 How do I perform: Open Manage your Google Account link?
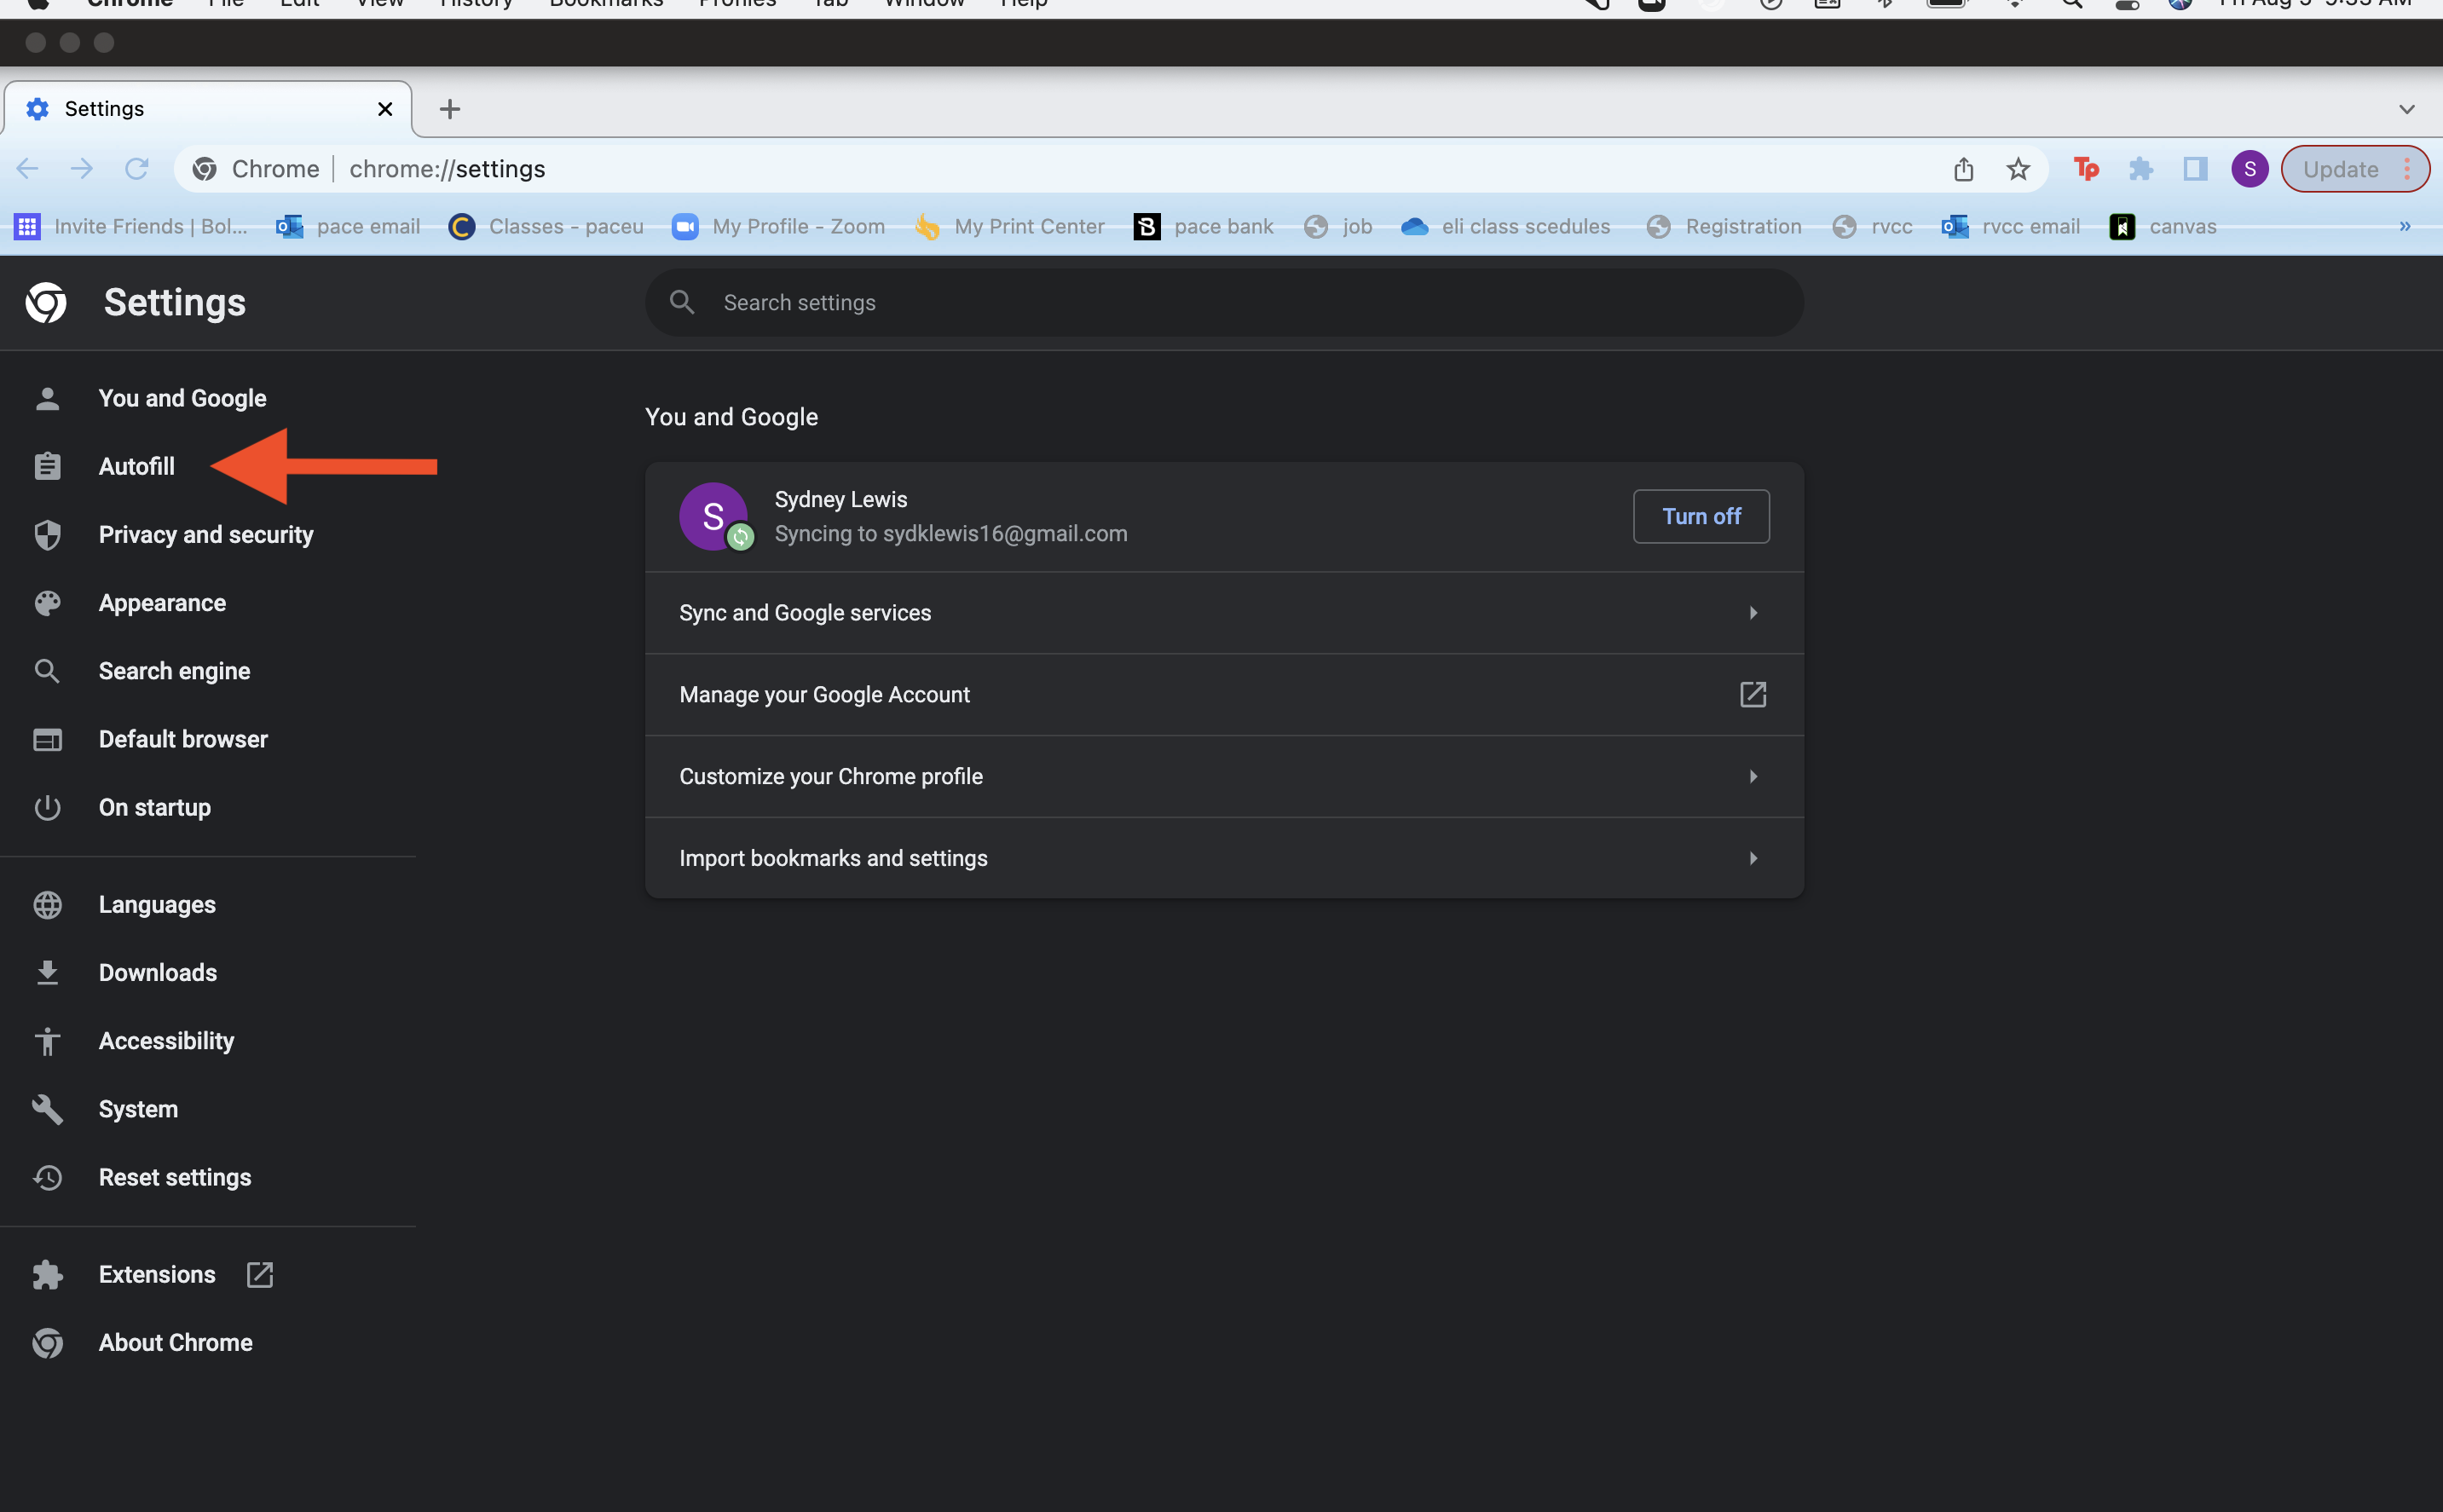tap(1224, 695)
